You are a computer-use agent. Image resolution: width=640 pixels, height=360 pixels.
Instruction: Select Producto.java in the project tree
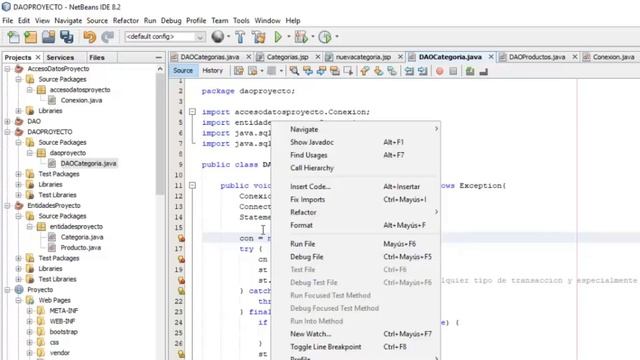(x=80, y=248)
